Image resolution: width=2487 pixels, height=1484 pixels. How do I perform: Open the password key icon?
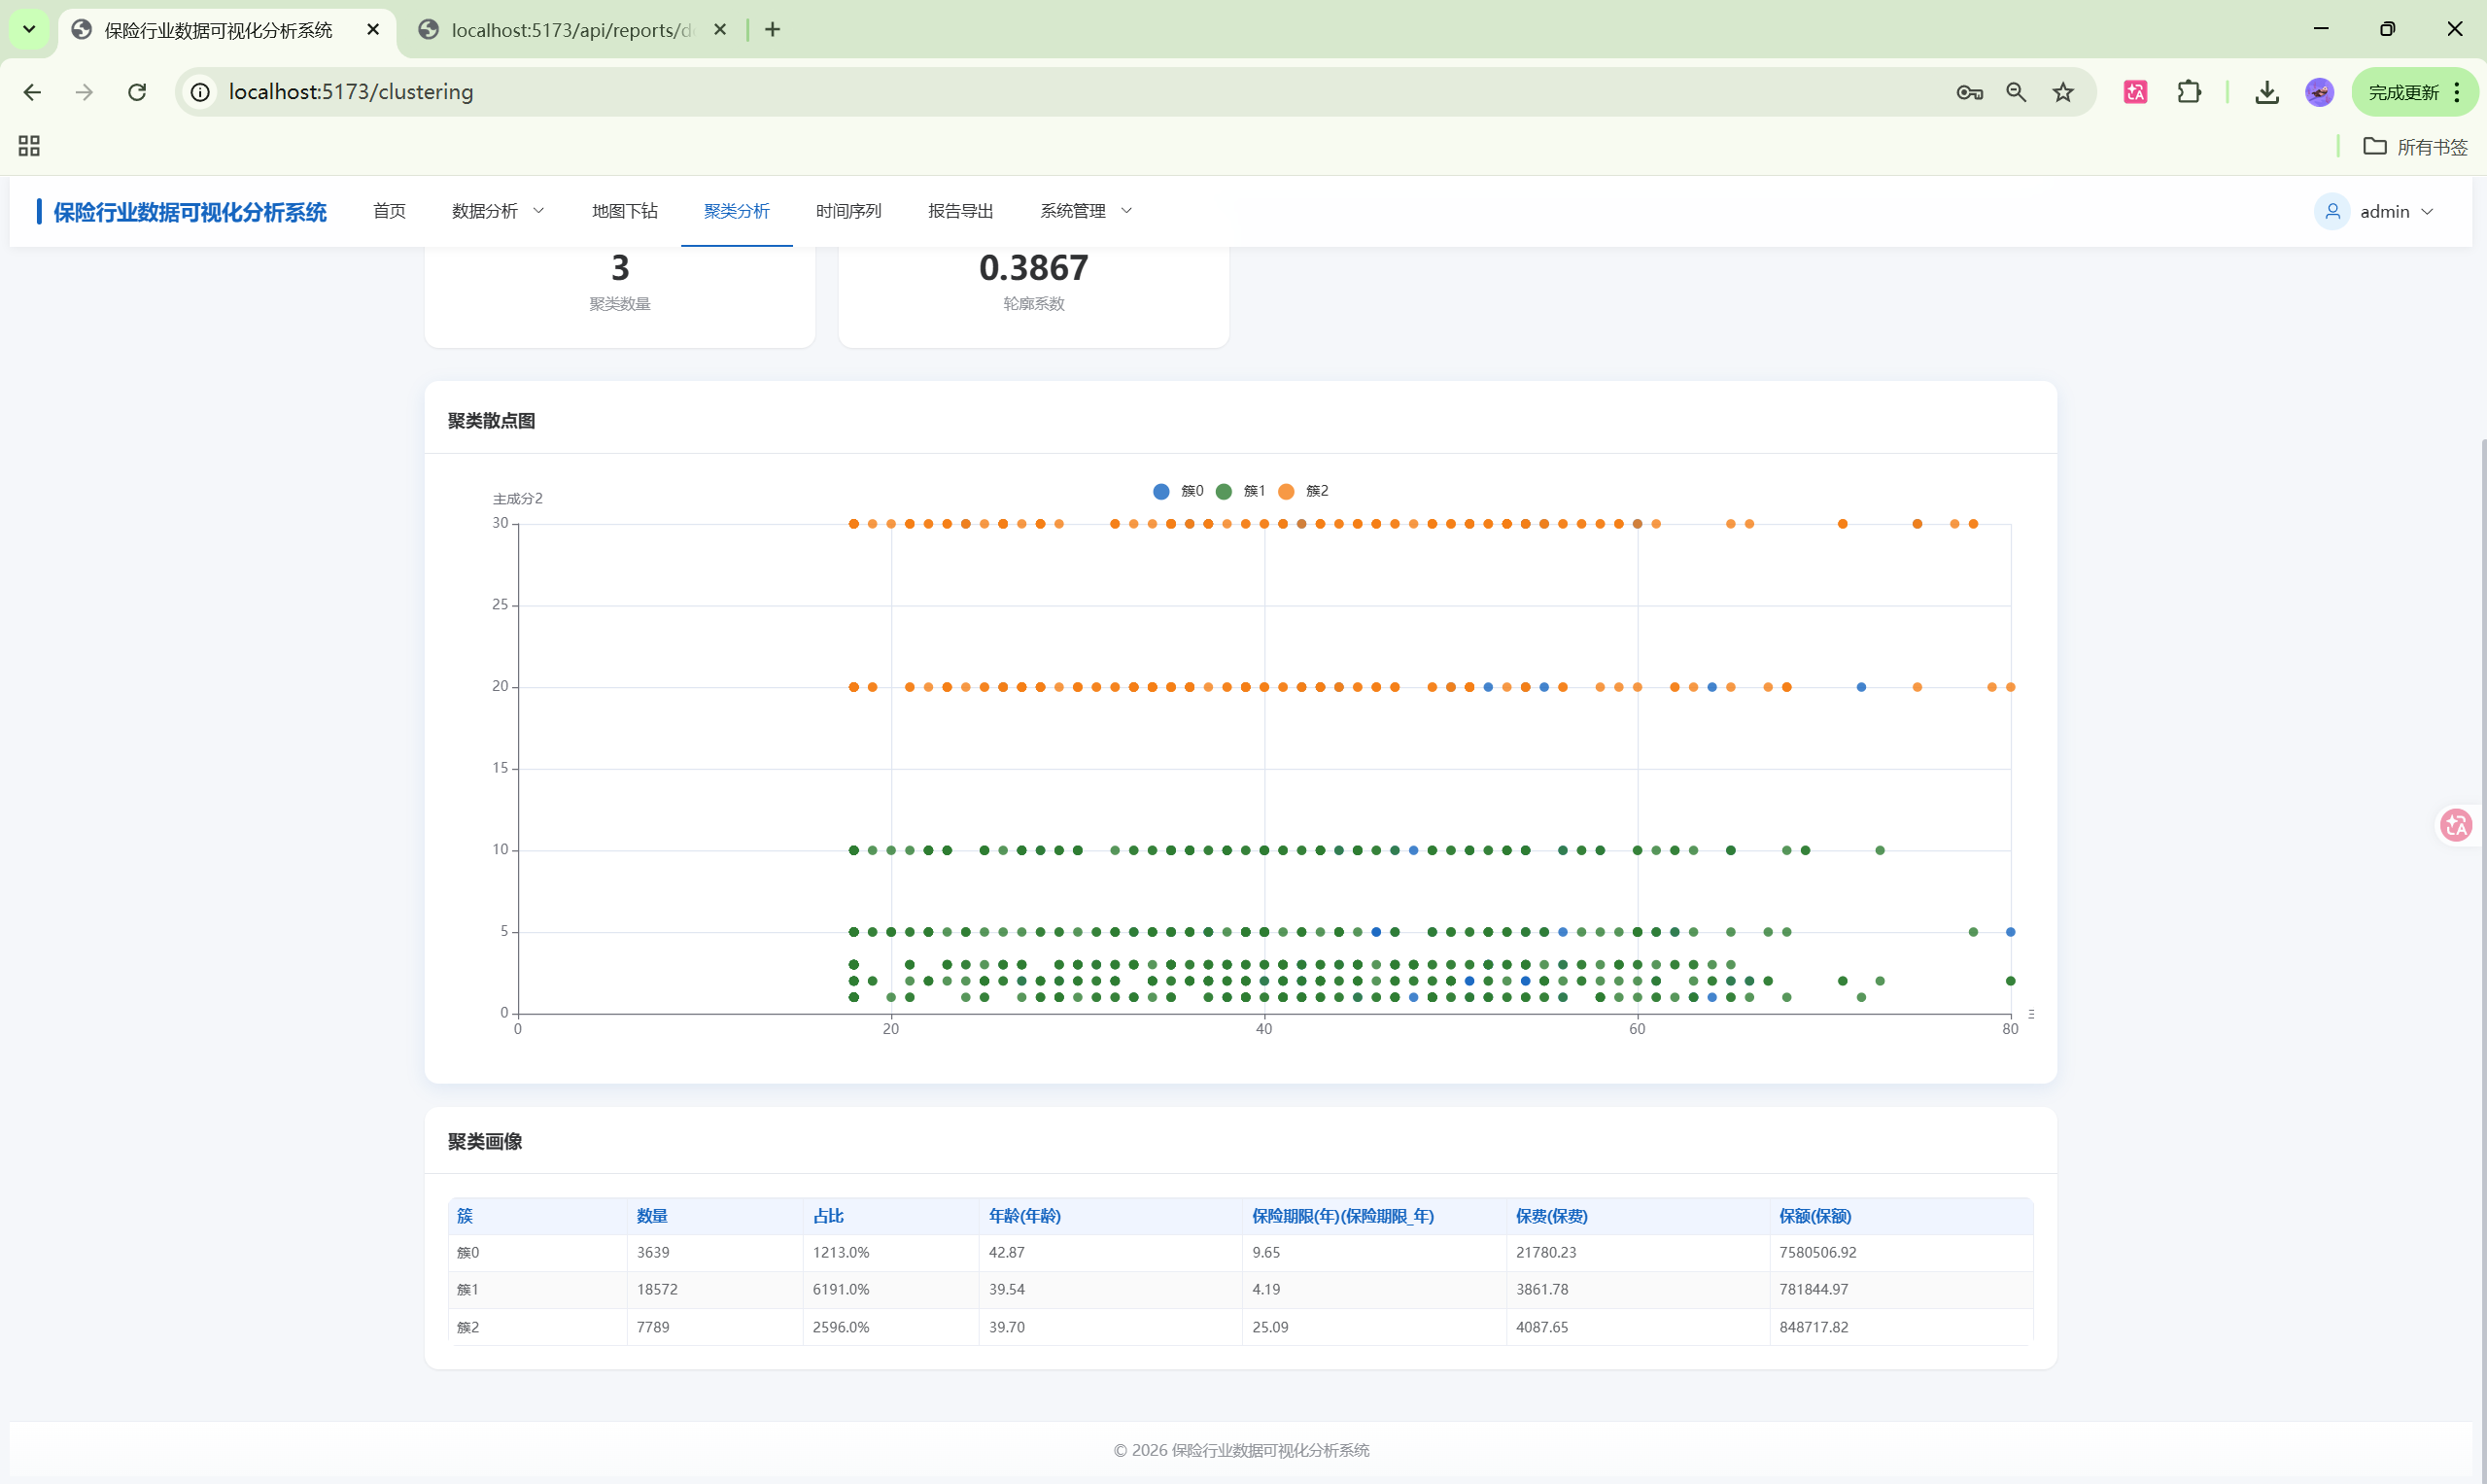click(x=1969, y=92)
